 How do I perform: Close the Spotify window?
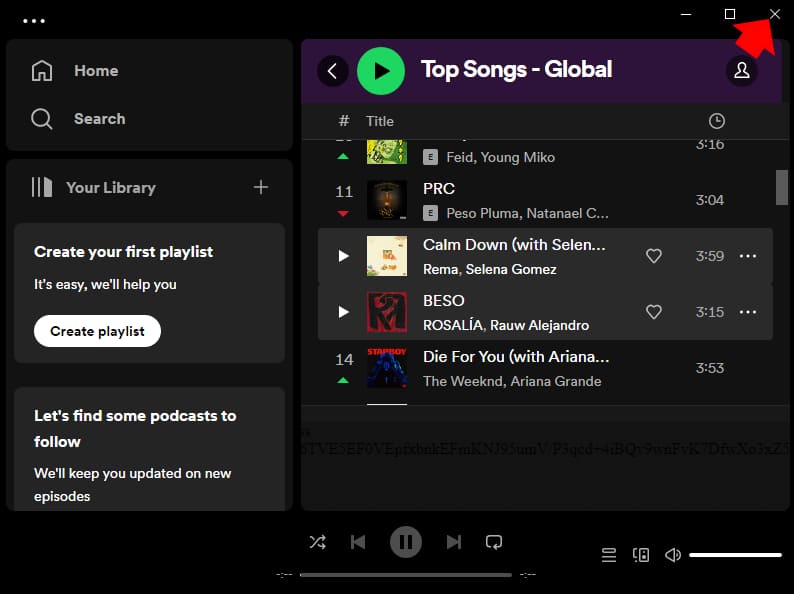coord(775,14)
